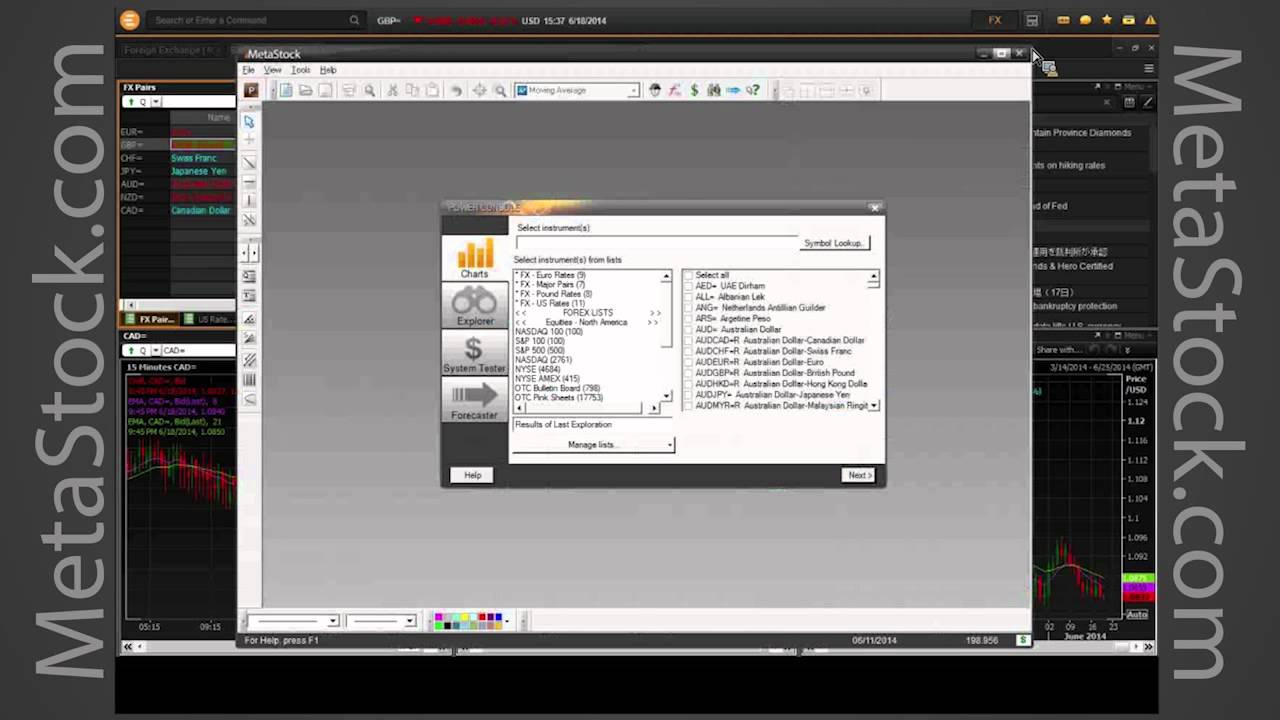Check the ARS= Argentine Peso checkbox
Image resolution: width=1280 pixels, height=720 pixels.
point(688,319)
